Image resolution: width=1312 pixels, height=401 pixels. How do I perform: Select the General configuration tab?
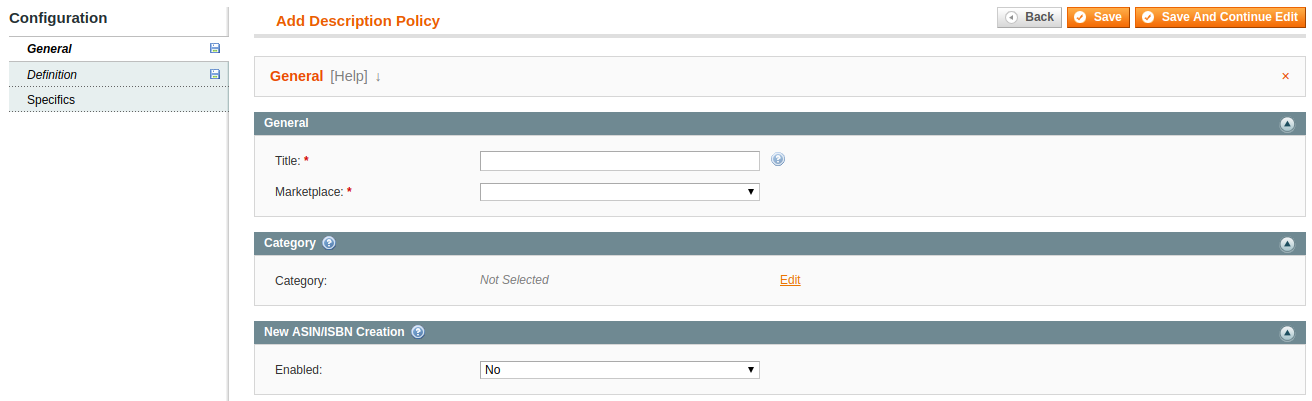[x=49, y=49]
